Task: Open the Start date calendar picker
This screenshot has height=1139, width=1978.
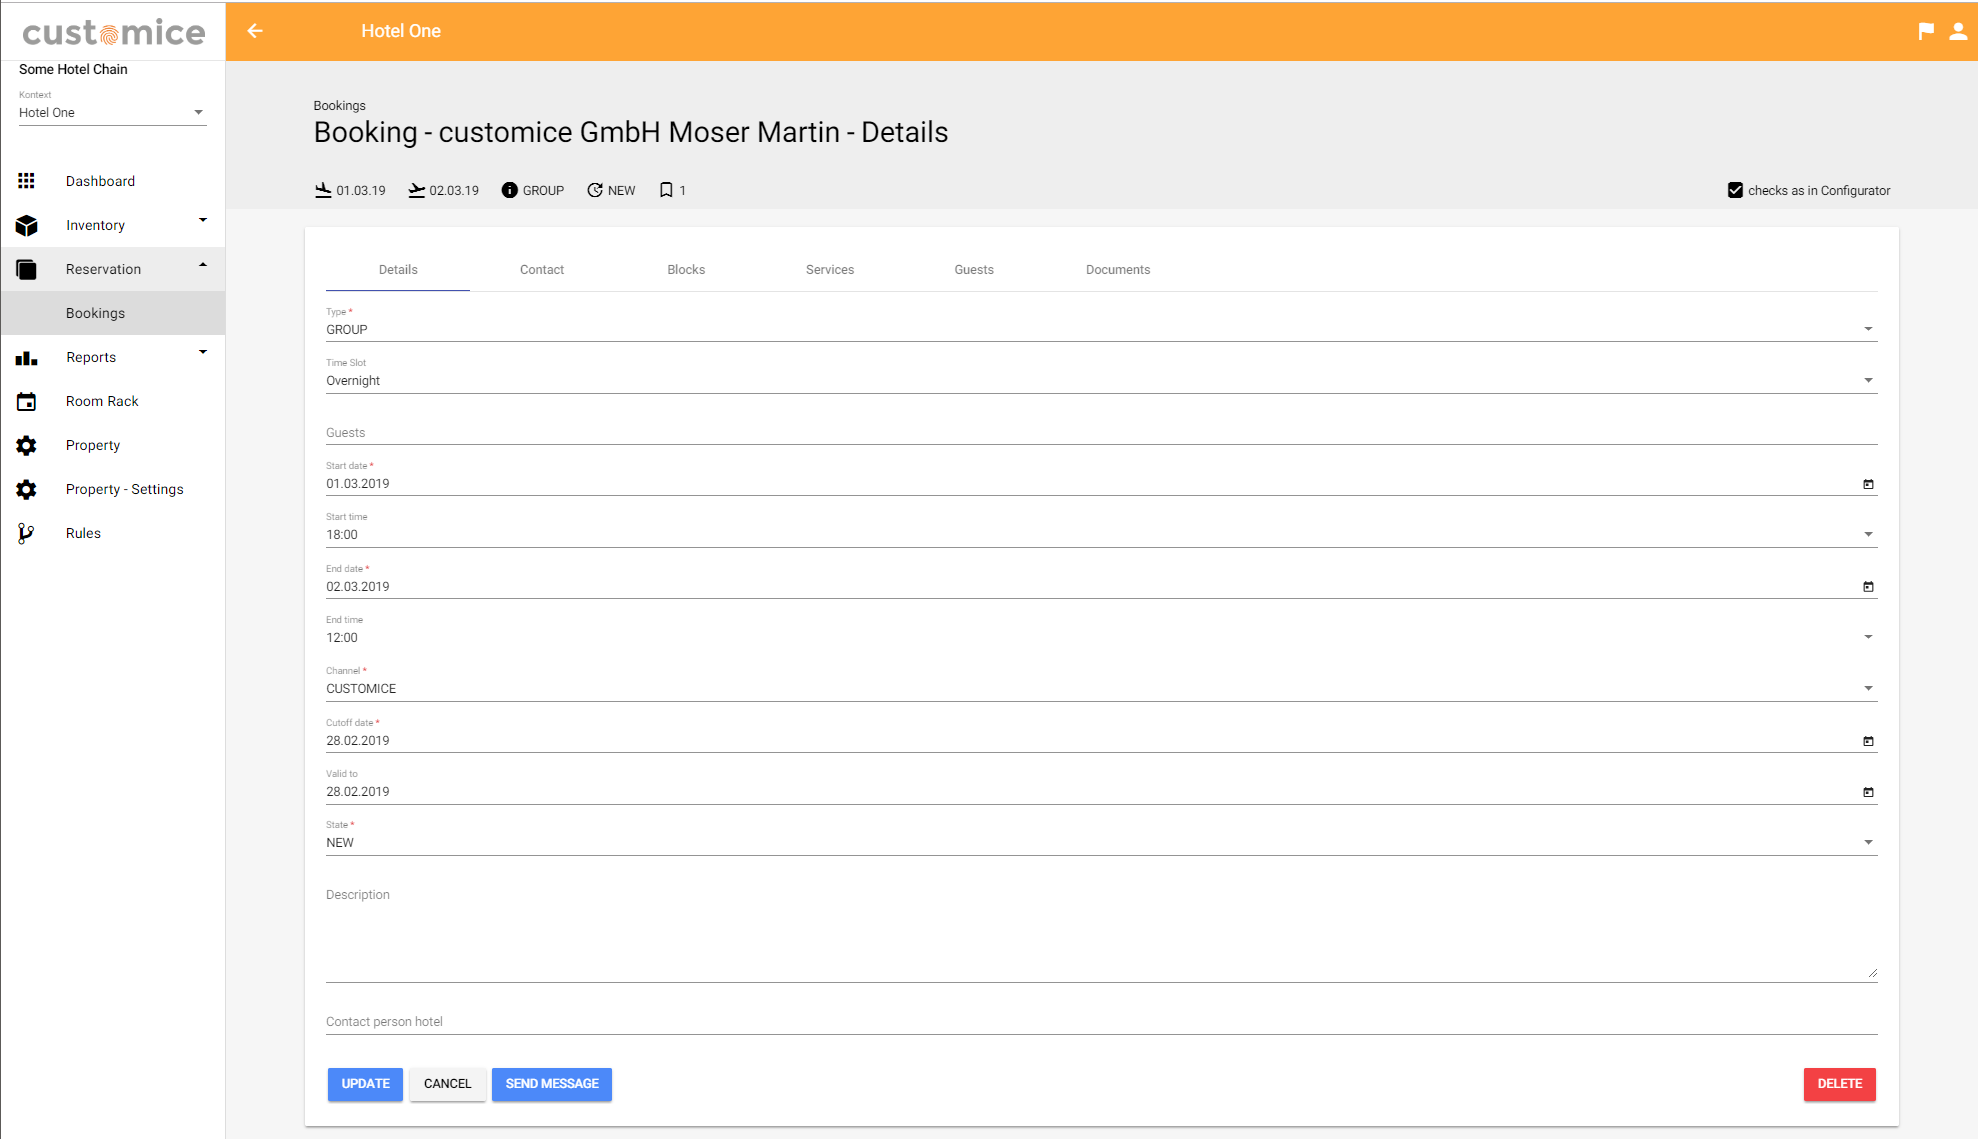Action: click(x=1868, y=484)
